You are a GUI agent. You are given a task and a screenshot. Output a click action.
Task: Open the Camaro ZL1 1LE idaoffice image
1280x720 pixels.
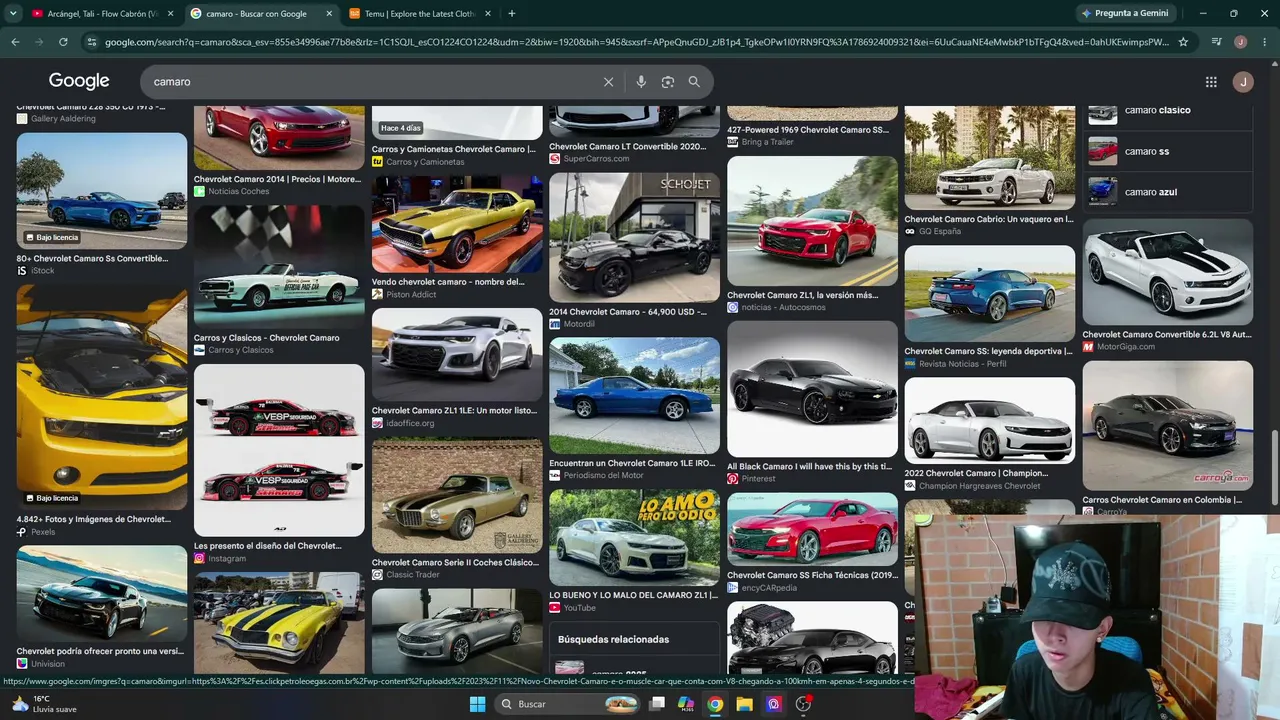457,355
